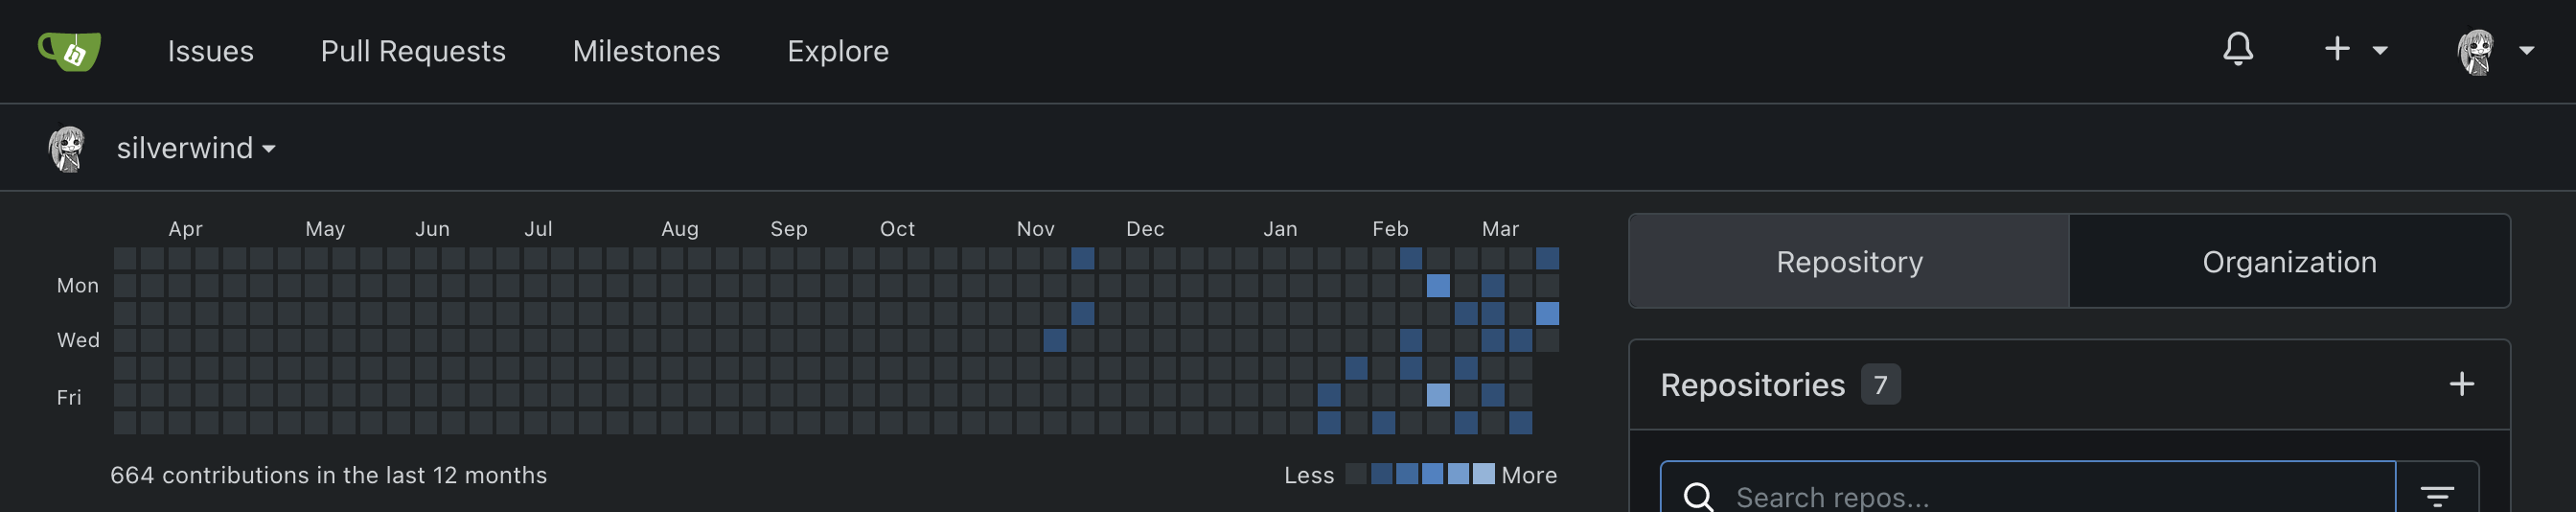Image resolution: width=2576 pixels, height=512 pixels.
Task: Click the search magnifier icon
Action: (1699, 496)
